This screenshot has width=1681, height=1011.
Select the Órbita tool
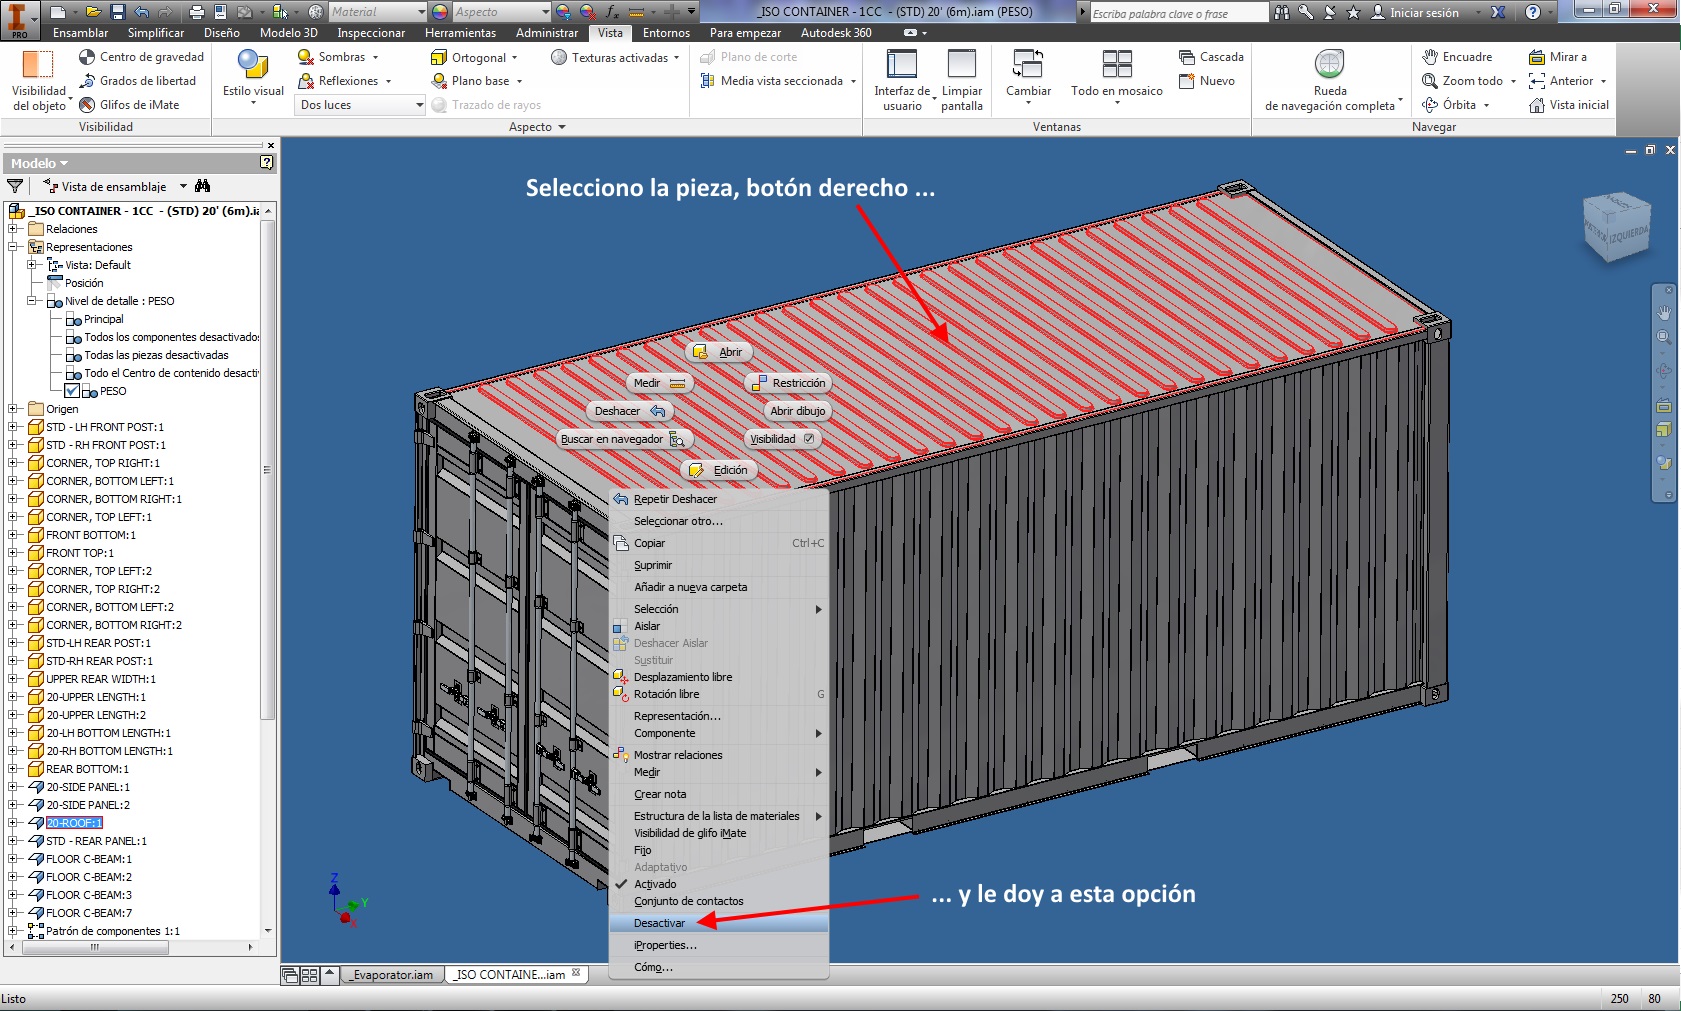pyautogui.click(x=1449, y=105)
